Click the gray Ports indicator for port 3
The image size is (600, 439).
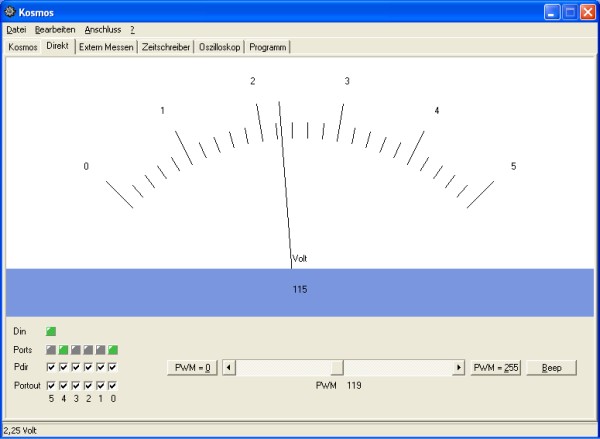click(x=76, y=350)
